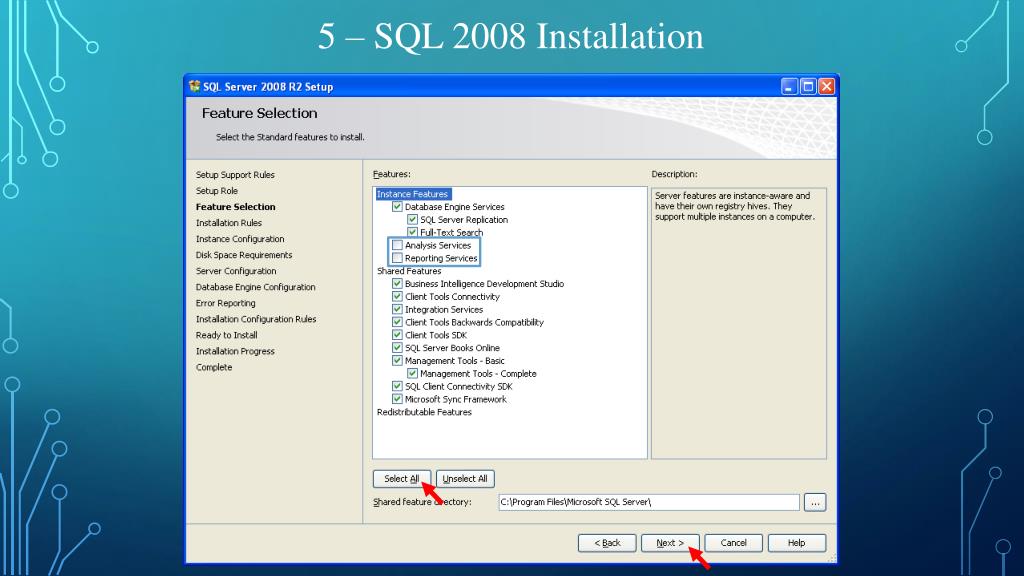Select the Instance Features tree node
This screenshot has width=1024, height=576.
point(413,194)
